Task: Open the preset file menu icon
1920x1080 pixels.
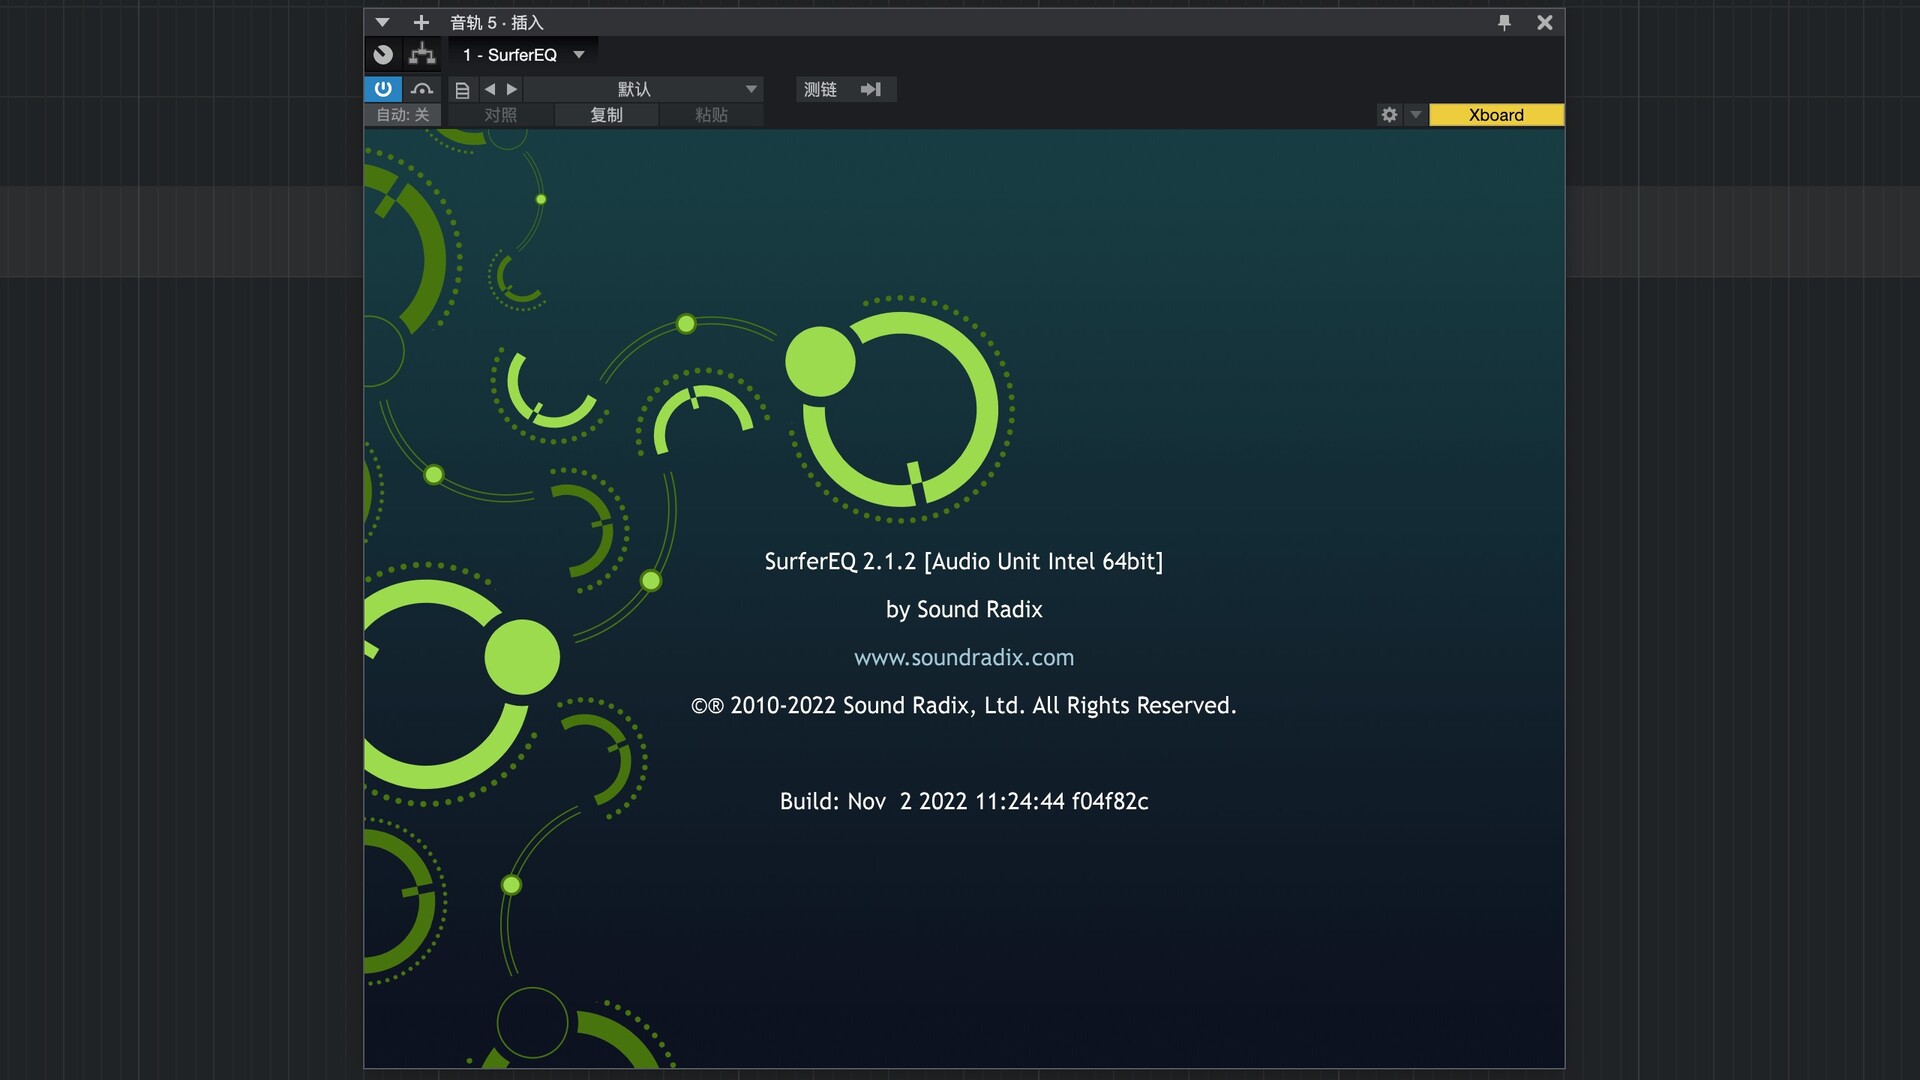Action: click(462, 90)
